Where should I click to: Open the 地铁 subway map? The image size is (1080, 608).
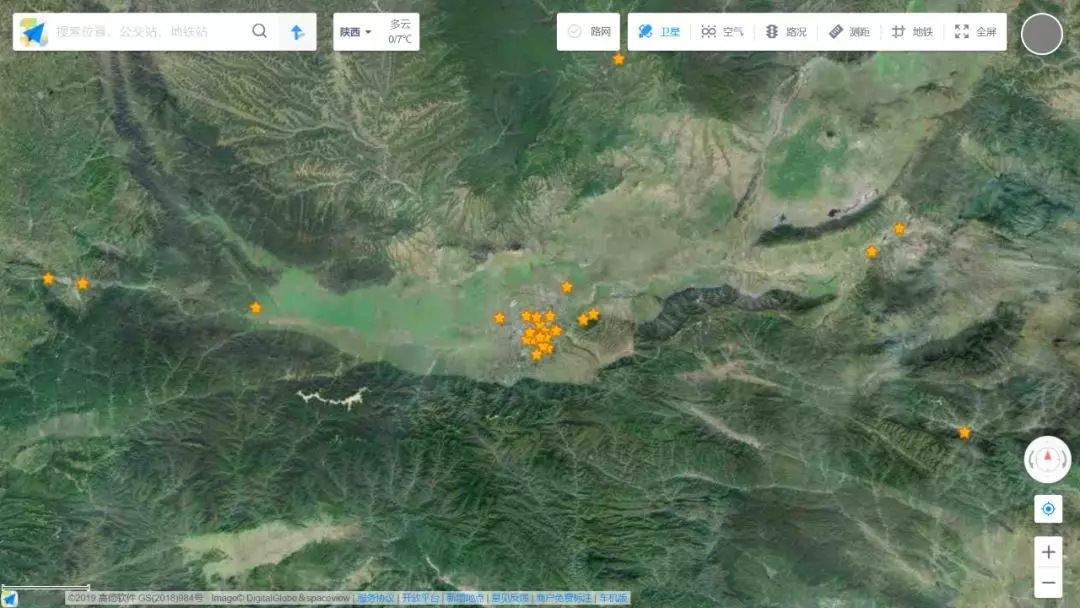912,32
